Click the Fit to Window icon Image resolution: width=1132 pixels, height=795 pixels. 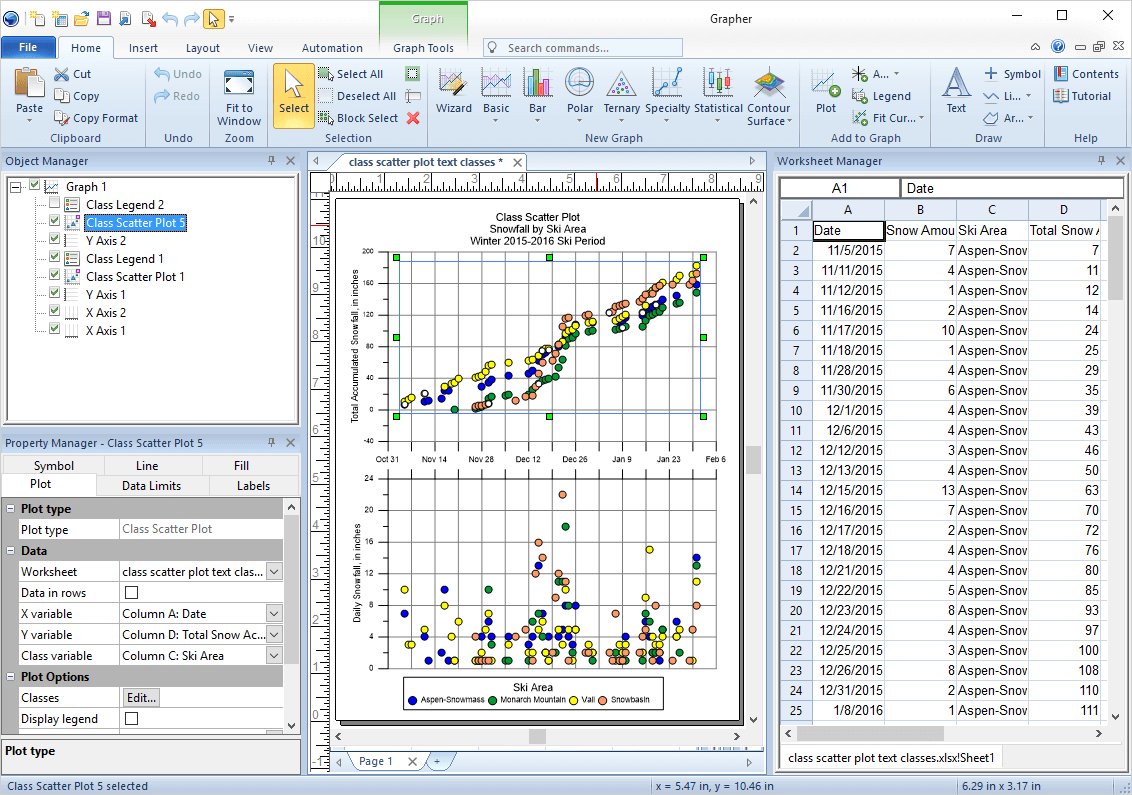pyautogui.click(x=238, y=97)
